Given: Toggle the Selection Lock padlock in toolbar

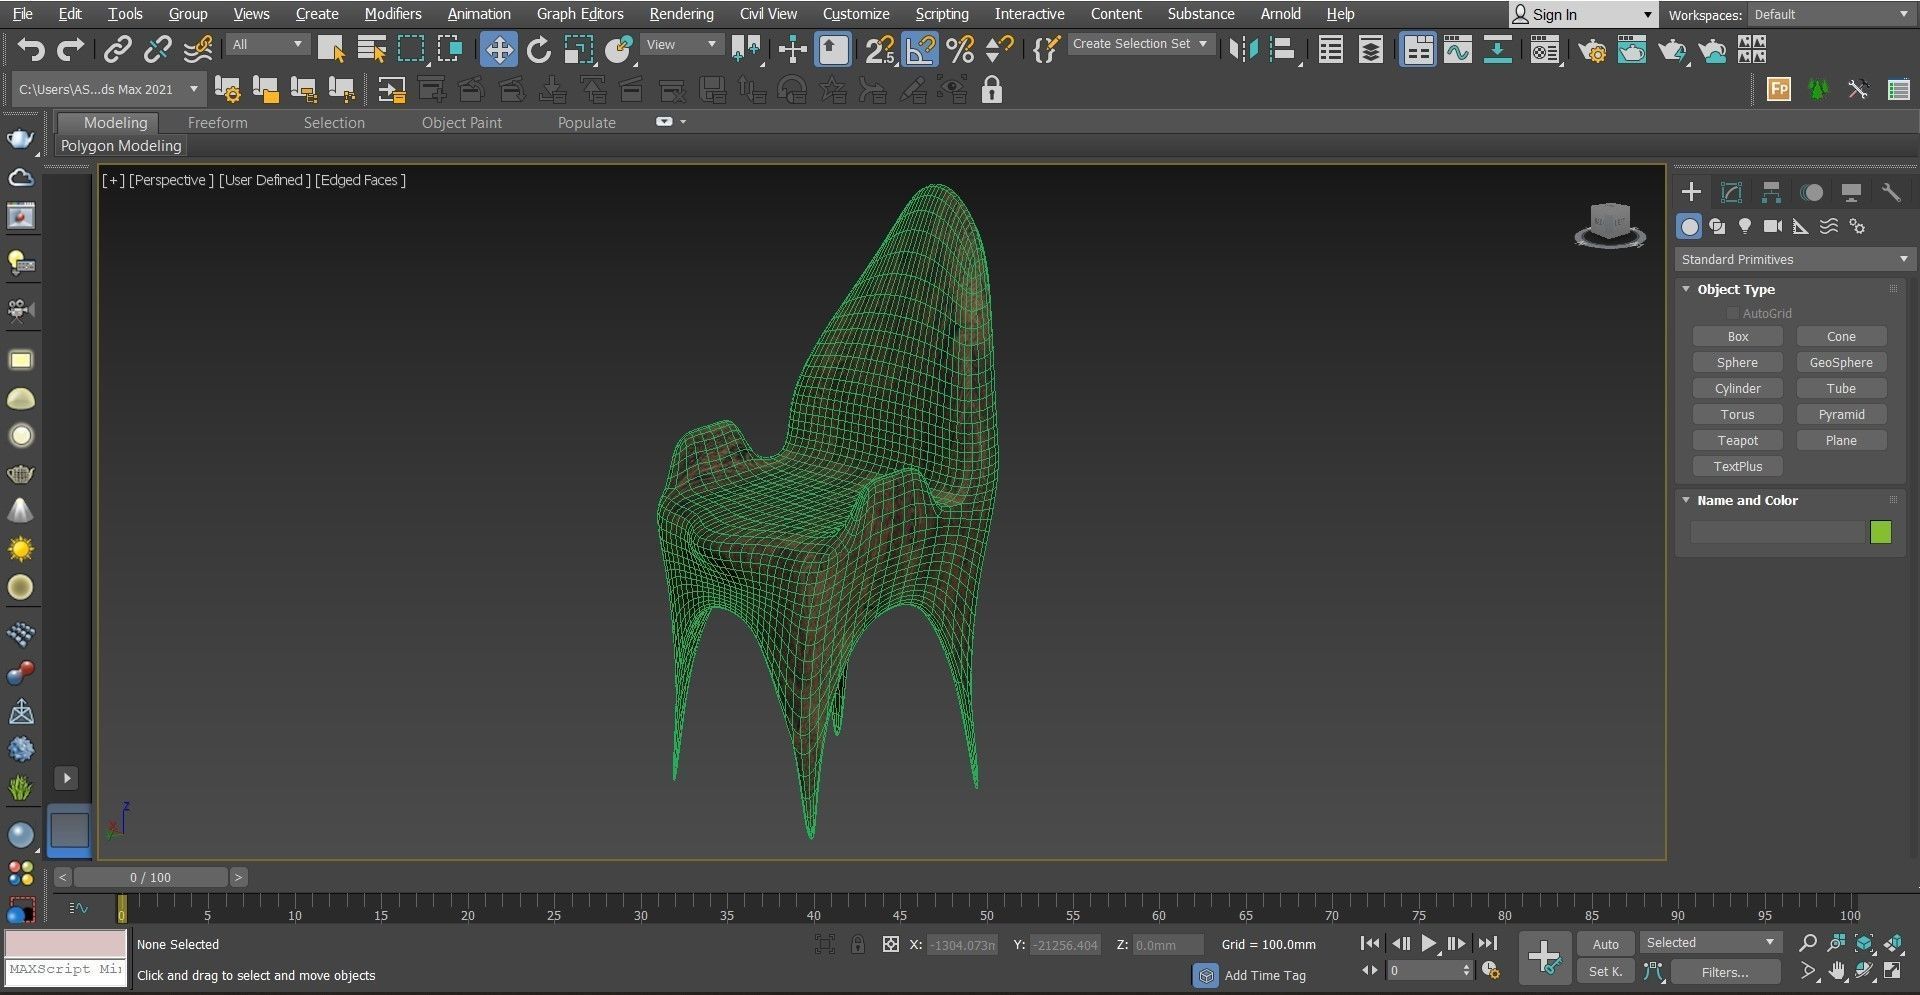Looking at the screenshot, I should [991, 90].
